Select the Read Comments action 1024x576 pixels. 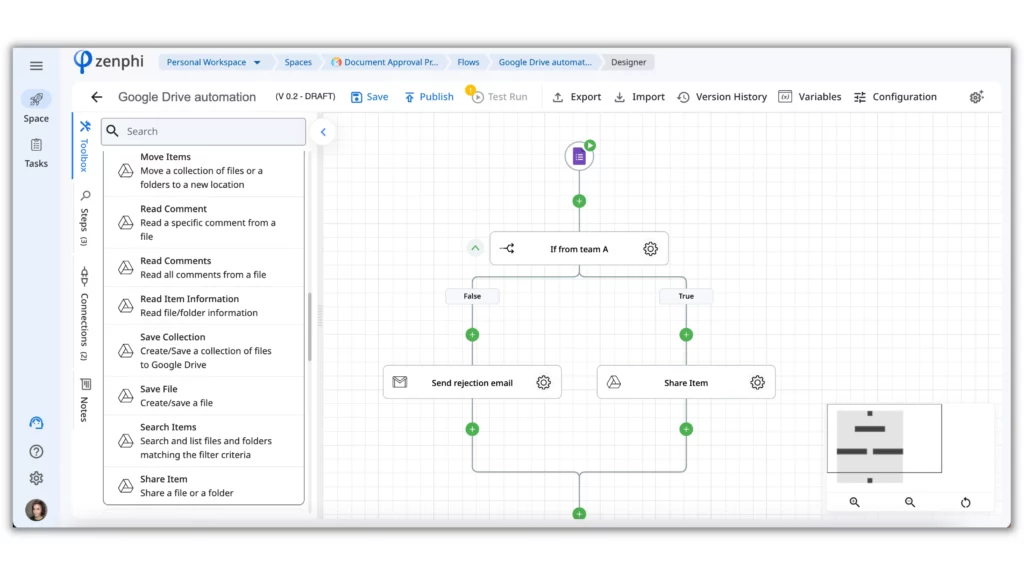pyautogui.click(x=204, y=268)
